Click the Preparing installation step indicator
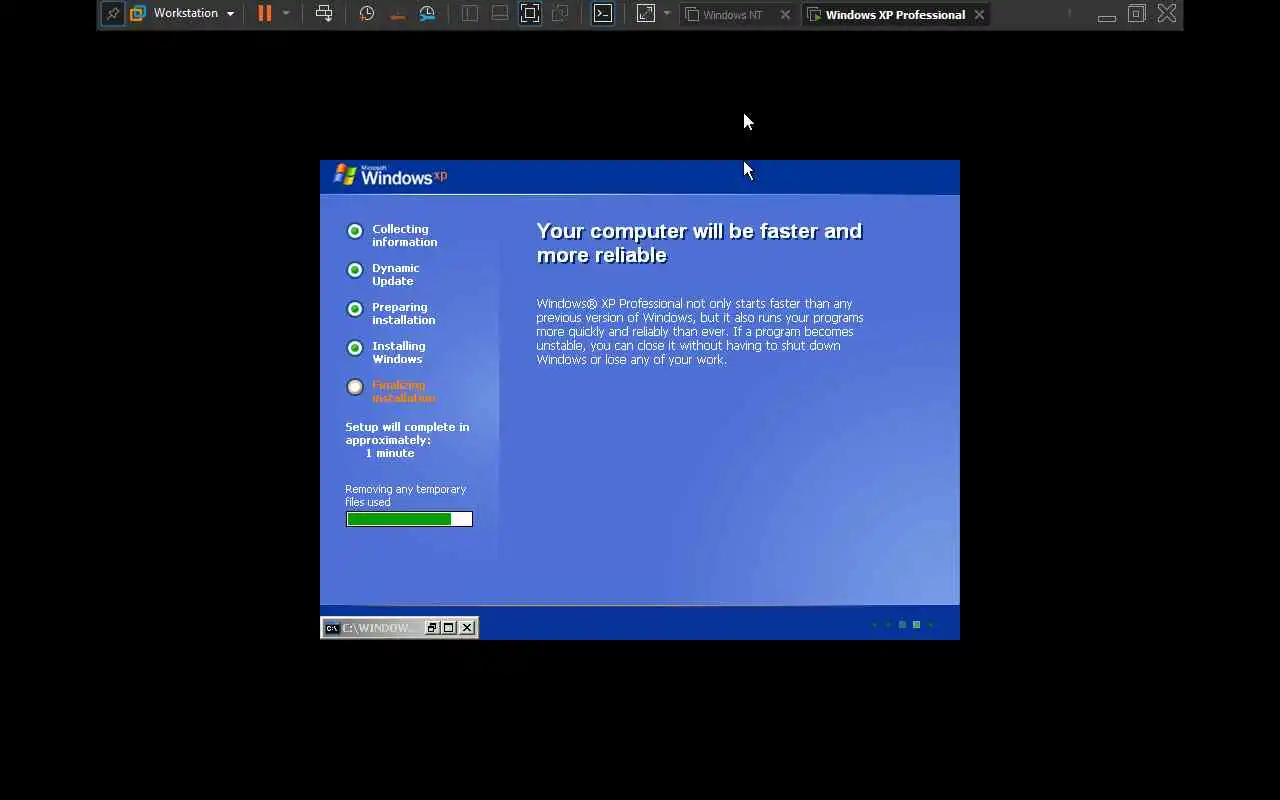1280x800 pixels. [355, 309]
